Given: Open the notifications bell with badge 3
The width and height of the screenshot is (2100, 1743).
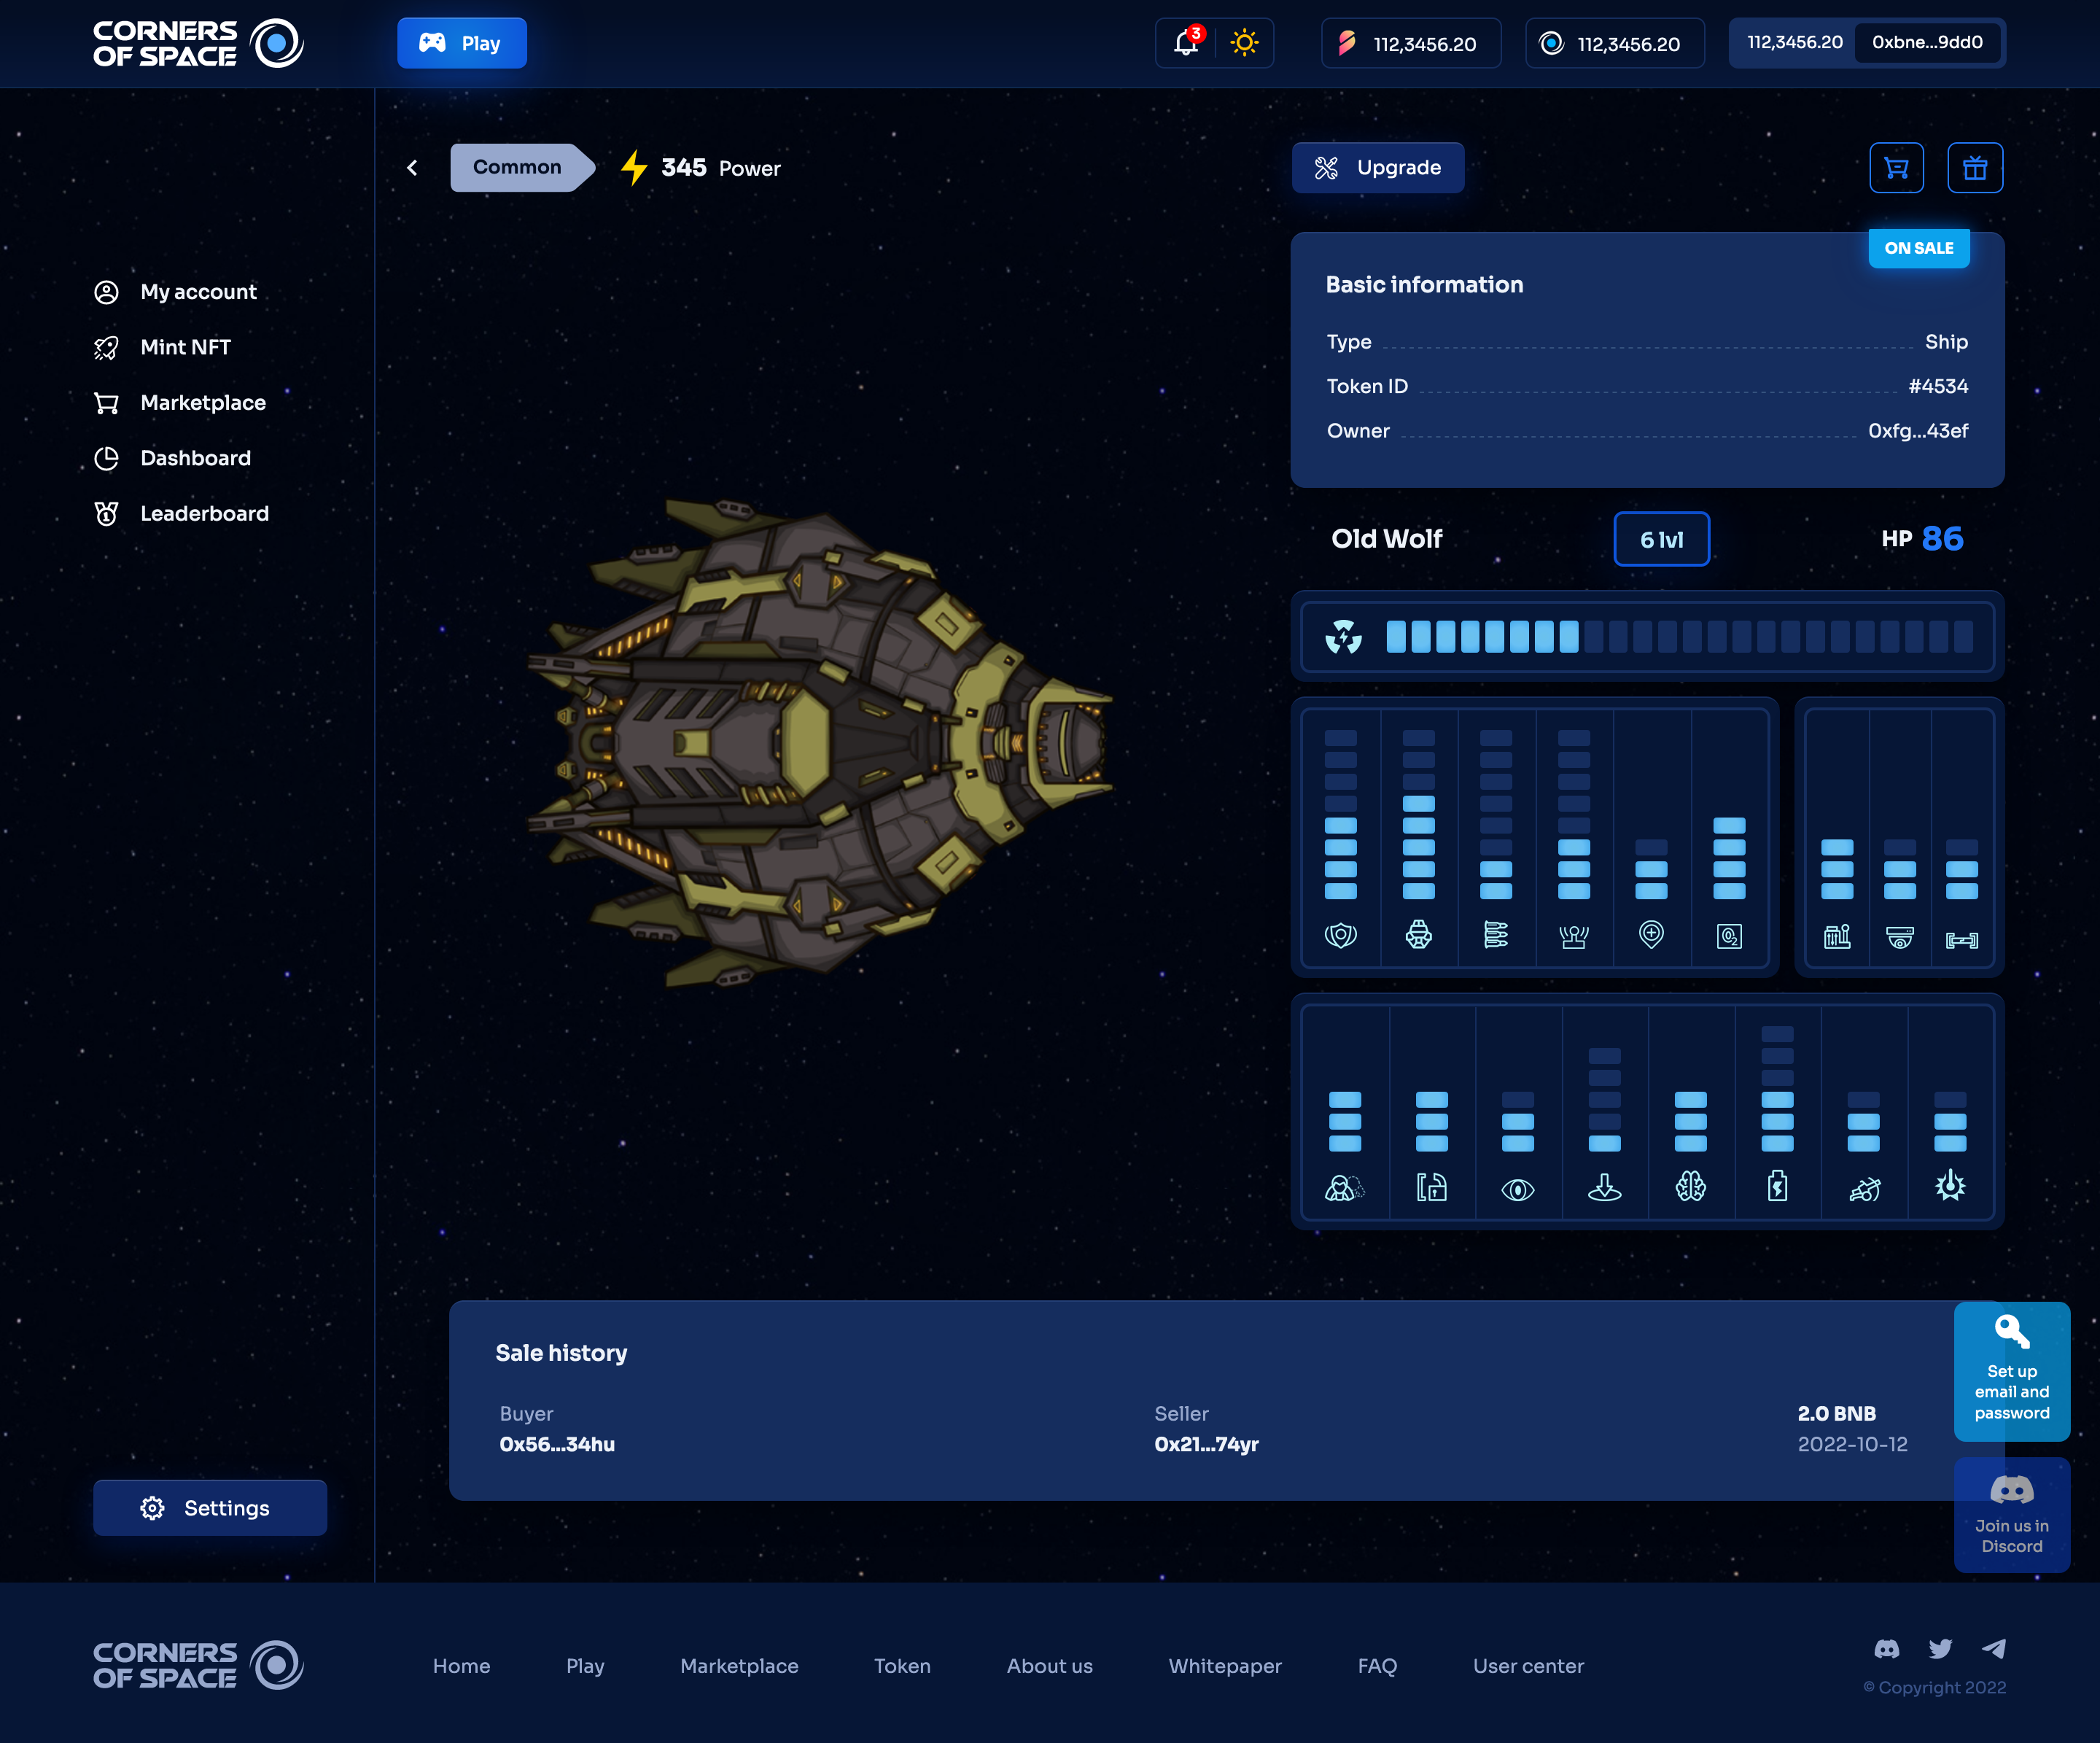Looking at the screenshot, I should (1187, 42).
